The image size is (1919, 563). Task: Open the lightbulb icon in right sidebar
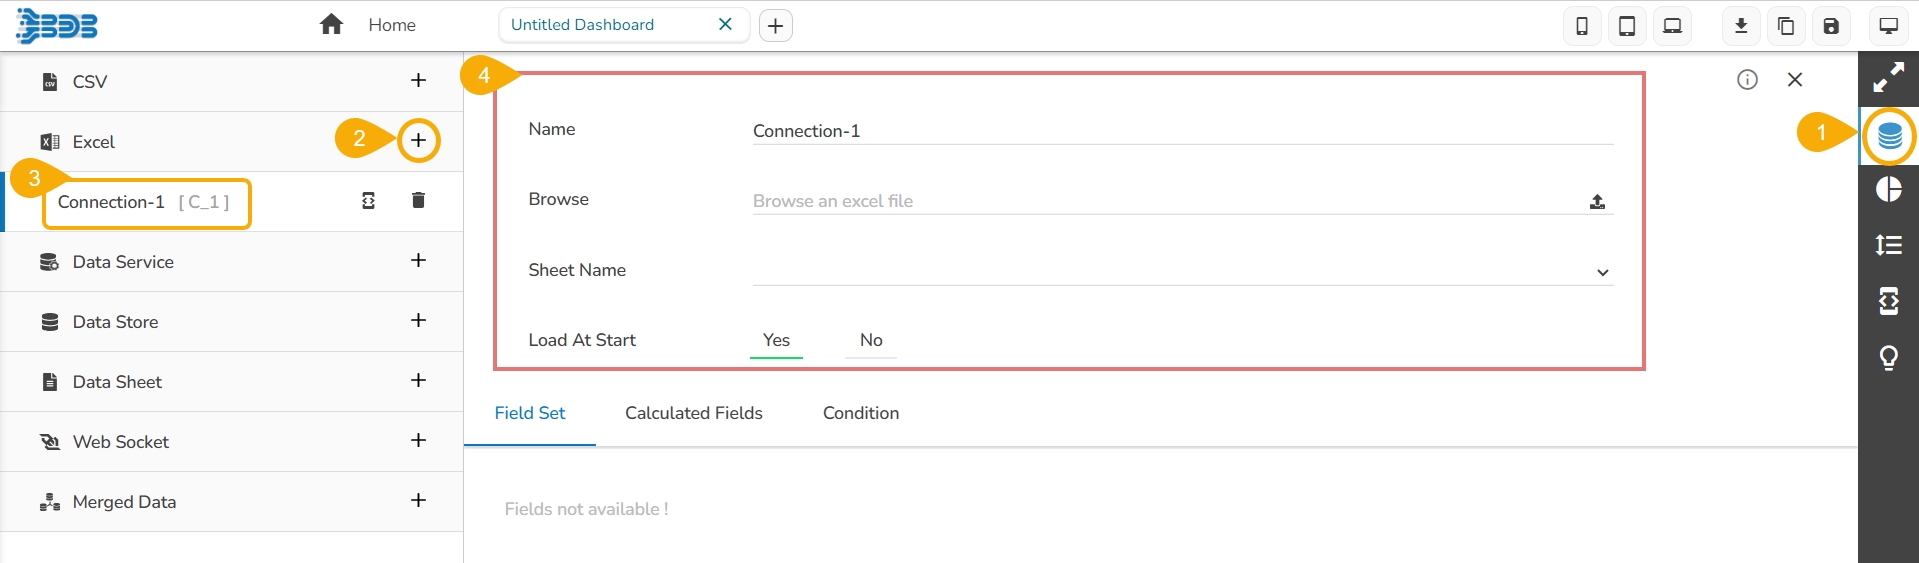click(x=1889, y=357)
